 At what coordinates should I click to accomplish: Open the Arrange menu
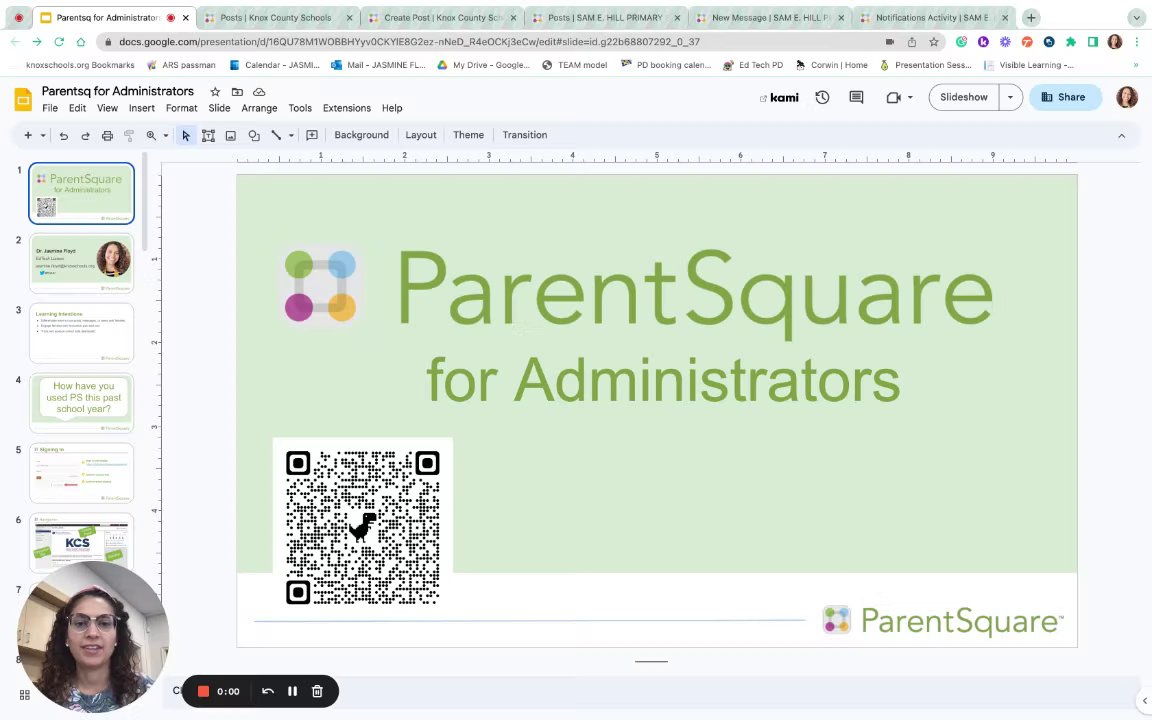coord(259,108)
